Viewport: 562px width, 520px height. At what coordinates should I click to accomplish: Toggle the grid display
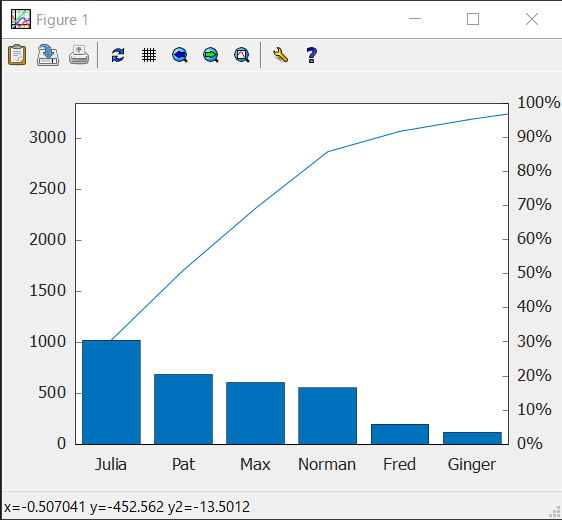point(149,55)
